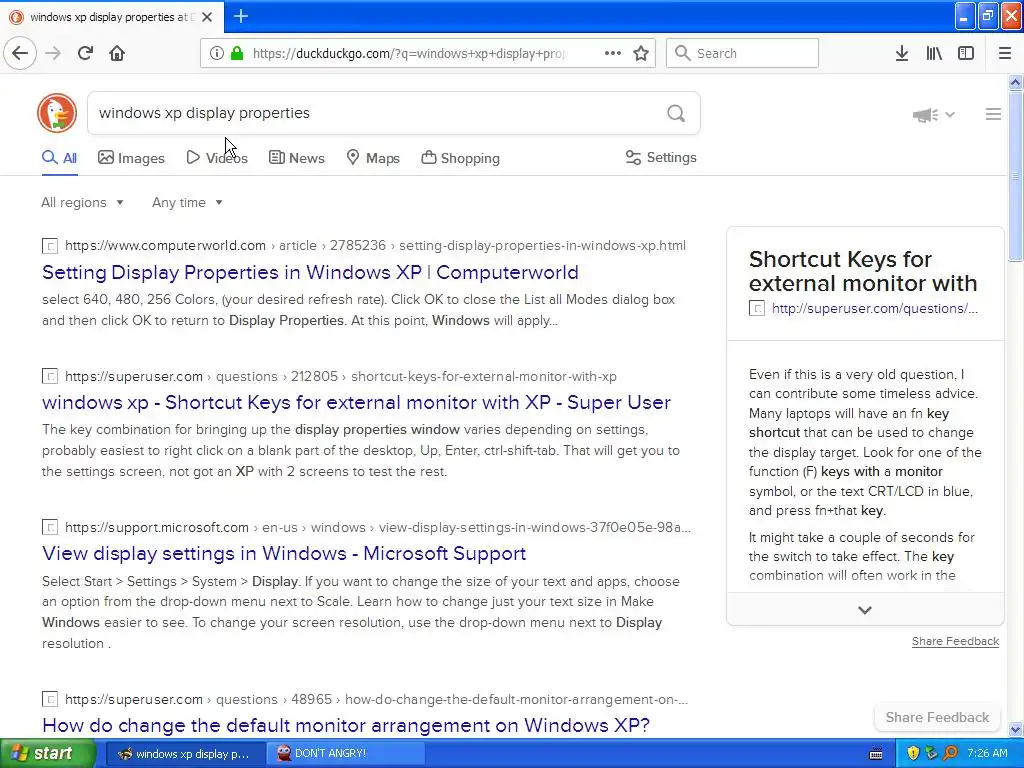Open the Windows start menu
Viewport: 1024px width, 768px height.
(48, 753)
